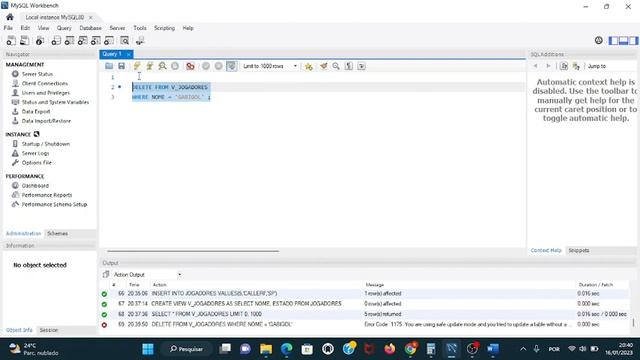640x360 pixels.
Task: Save query to snippets with star icon
Action: (x=309, y=66)
